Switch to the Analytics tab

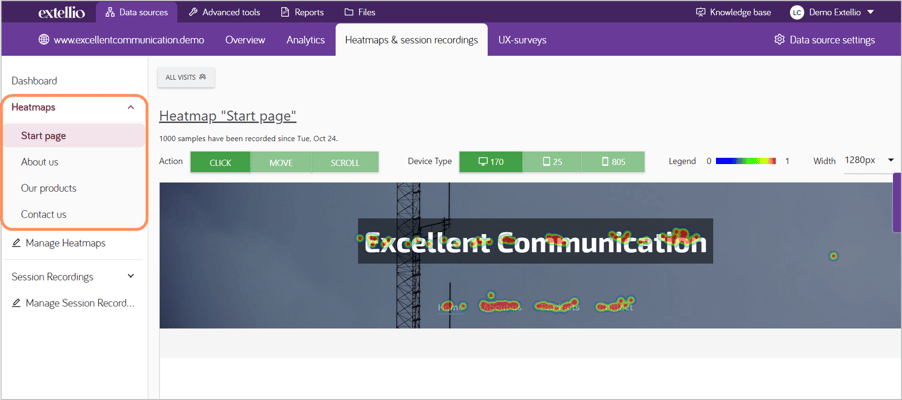305,40
